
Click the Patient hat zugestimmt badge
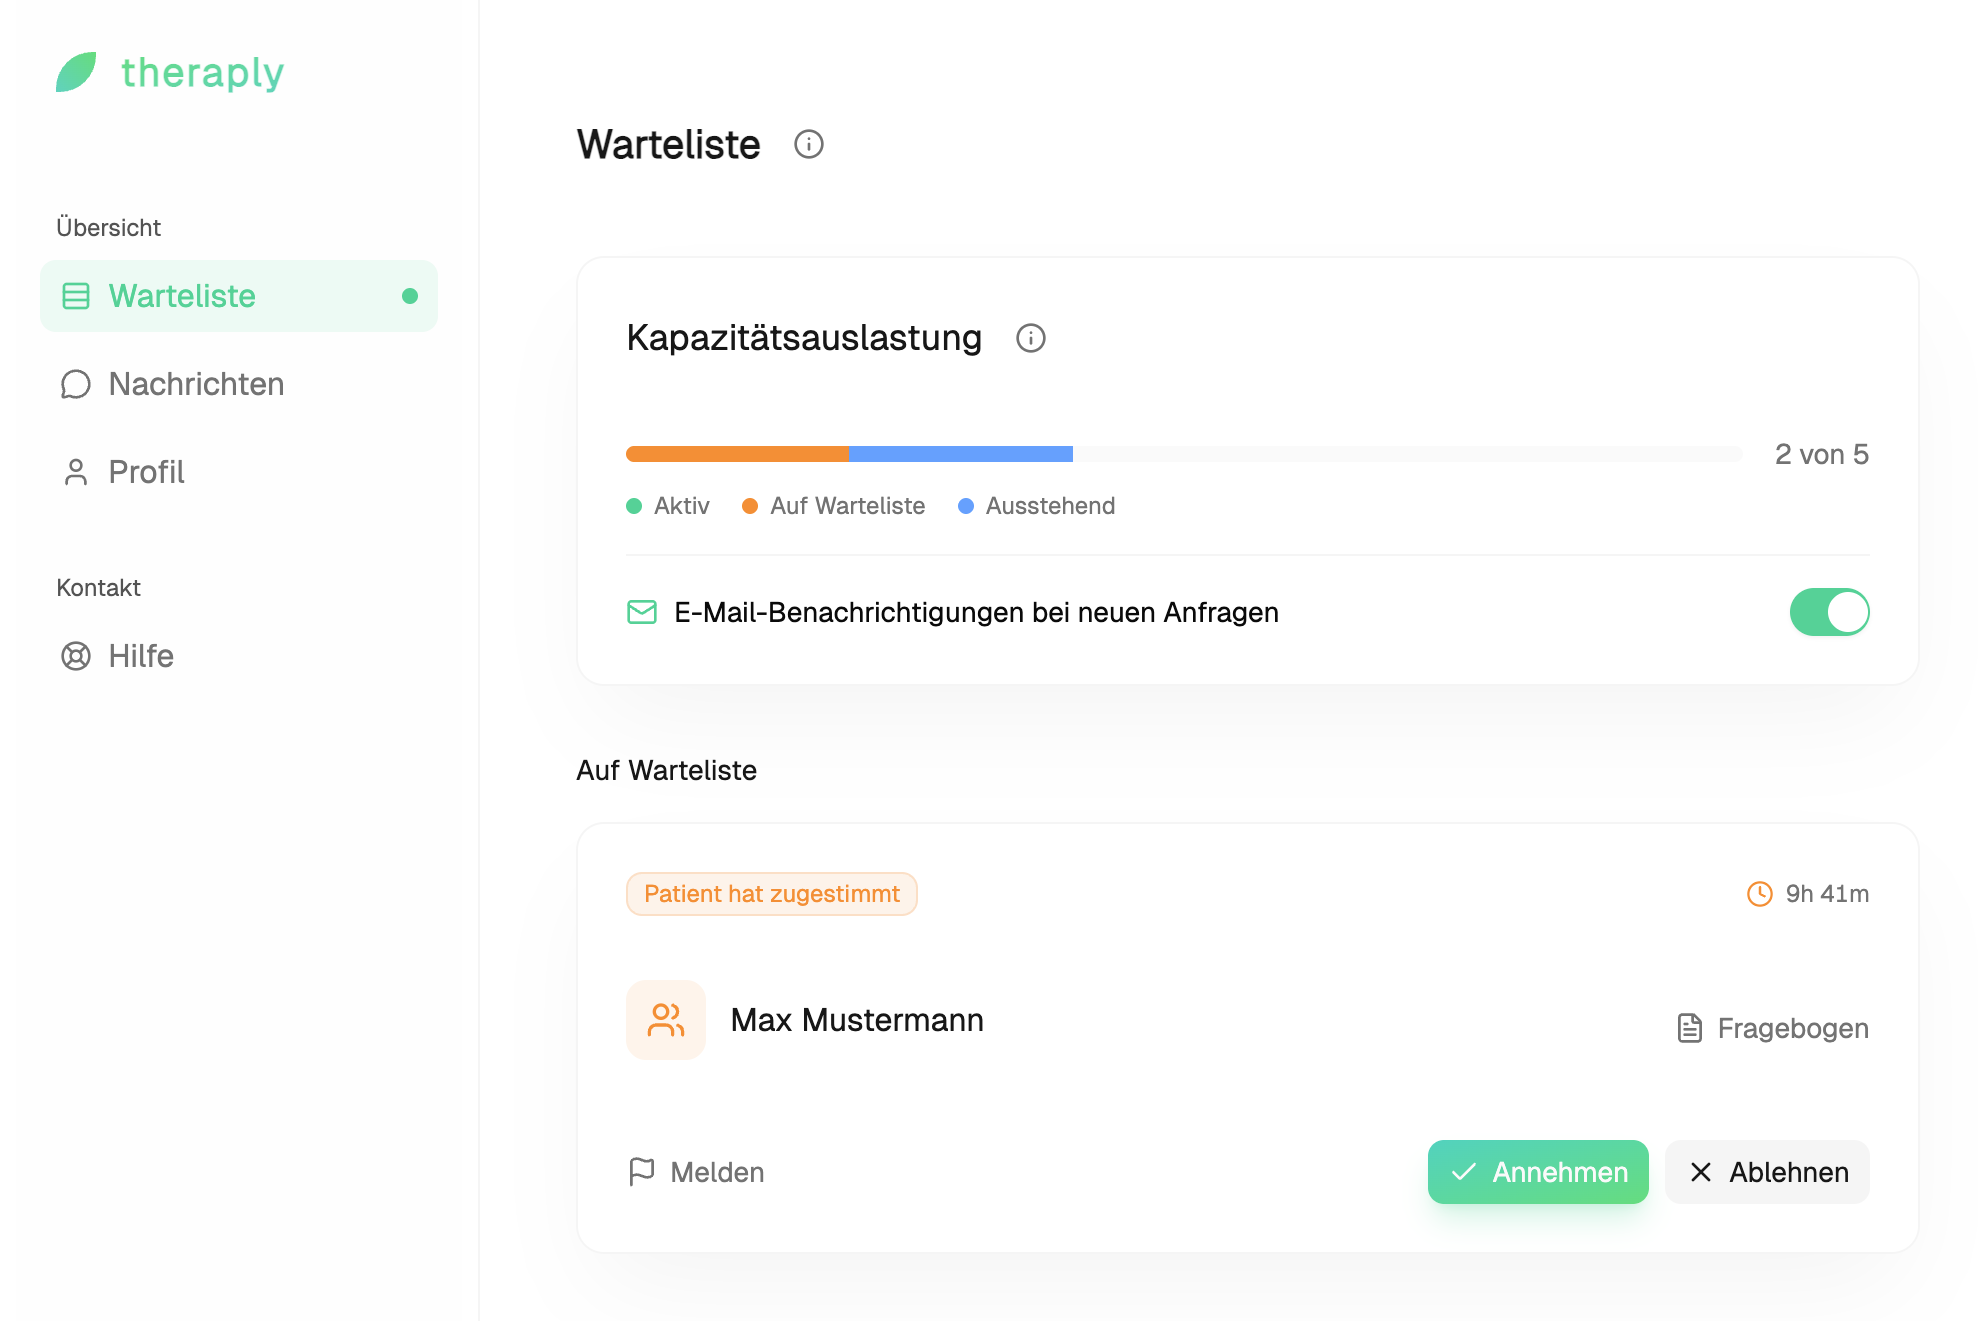pyautogui.click(x=771, y=893)
